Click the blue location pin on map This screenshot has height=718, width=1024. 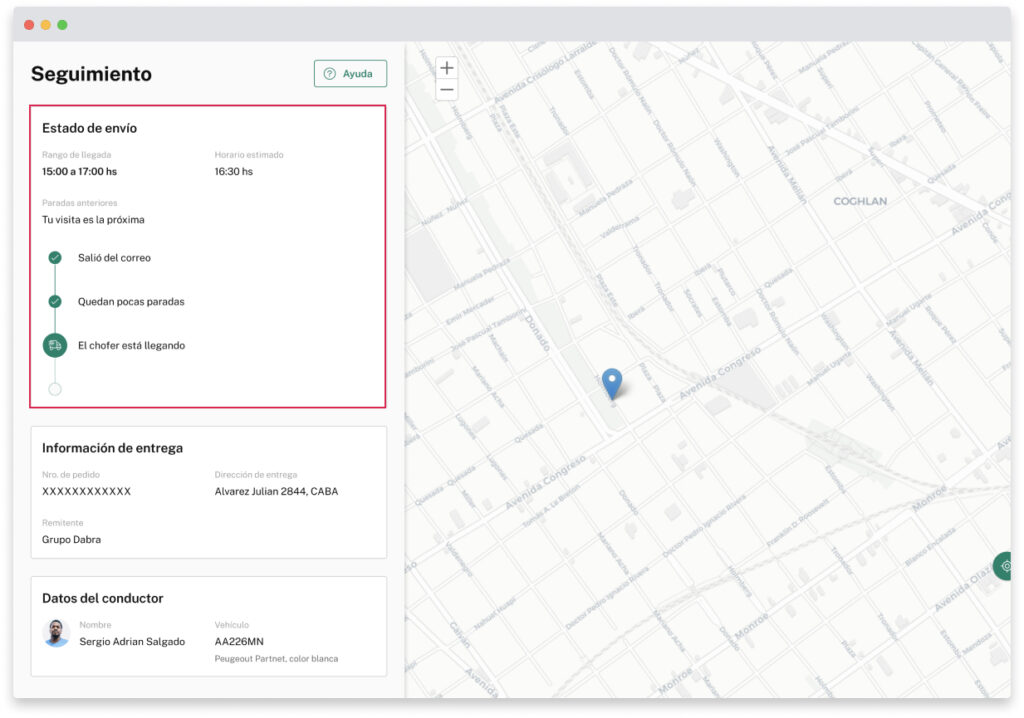(612, 383)
